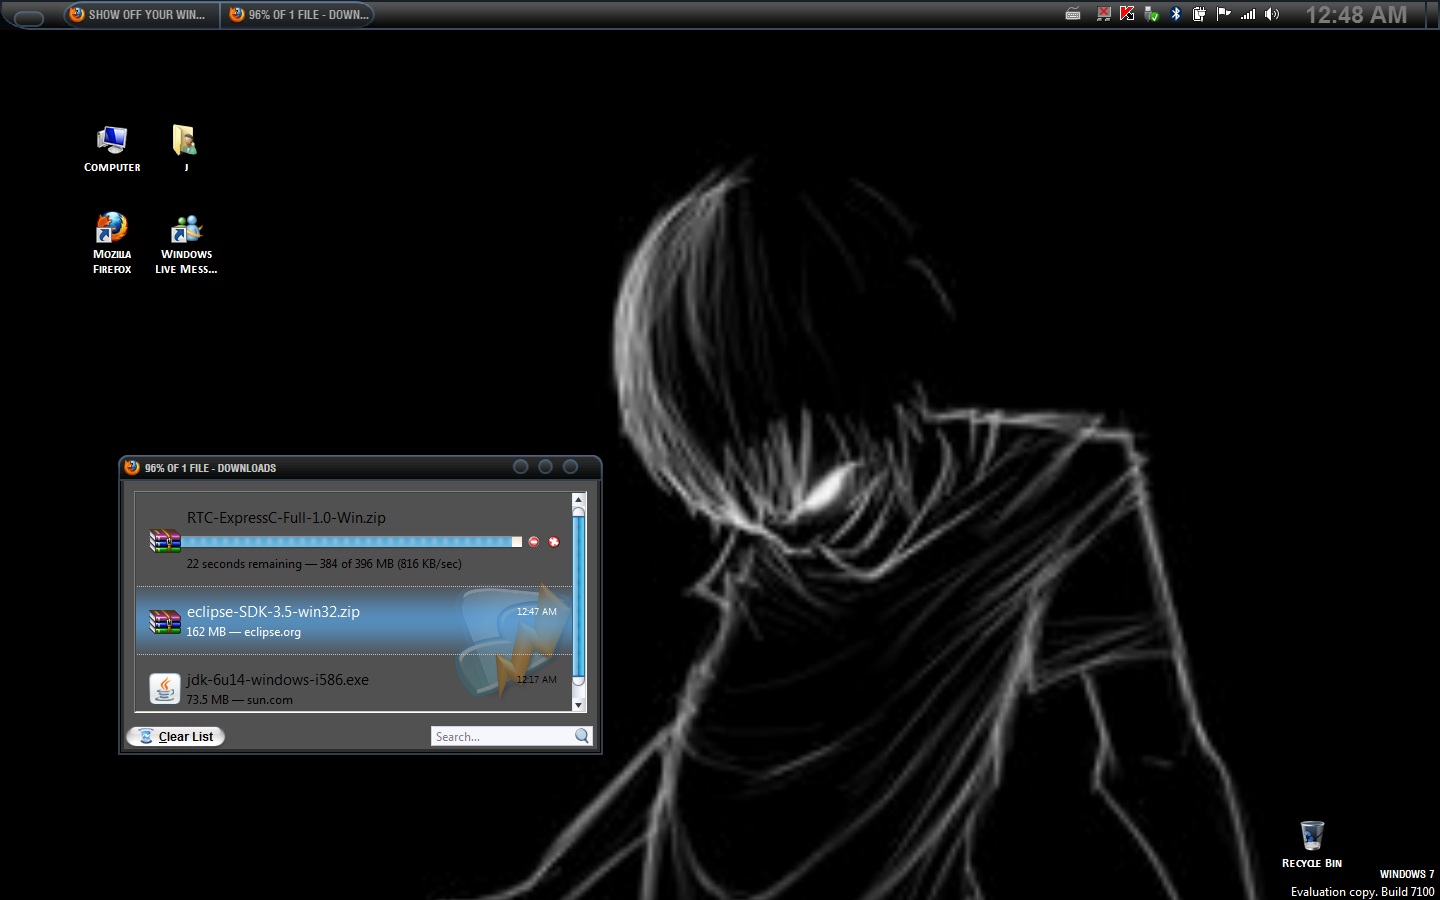Click the WinRAR icon of eclipse-SDK-3.5-win32.zip
The image size is (1440, 900).
click(x=164, y=621)
